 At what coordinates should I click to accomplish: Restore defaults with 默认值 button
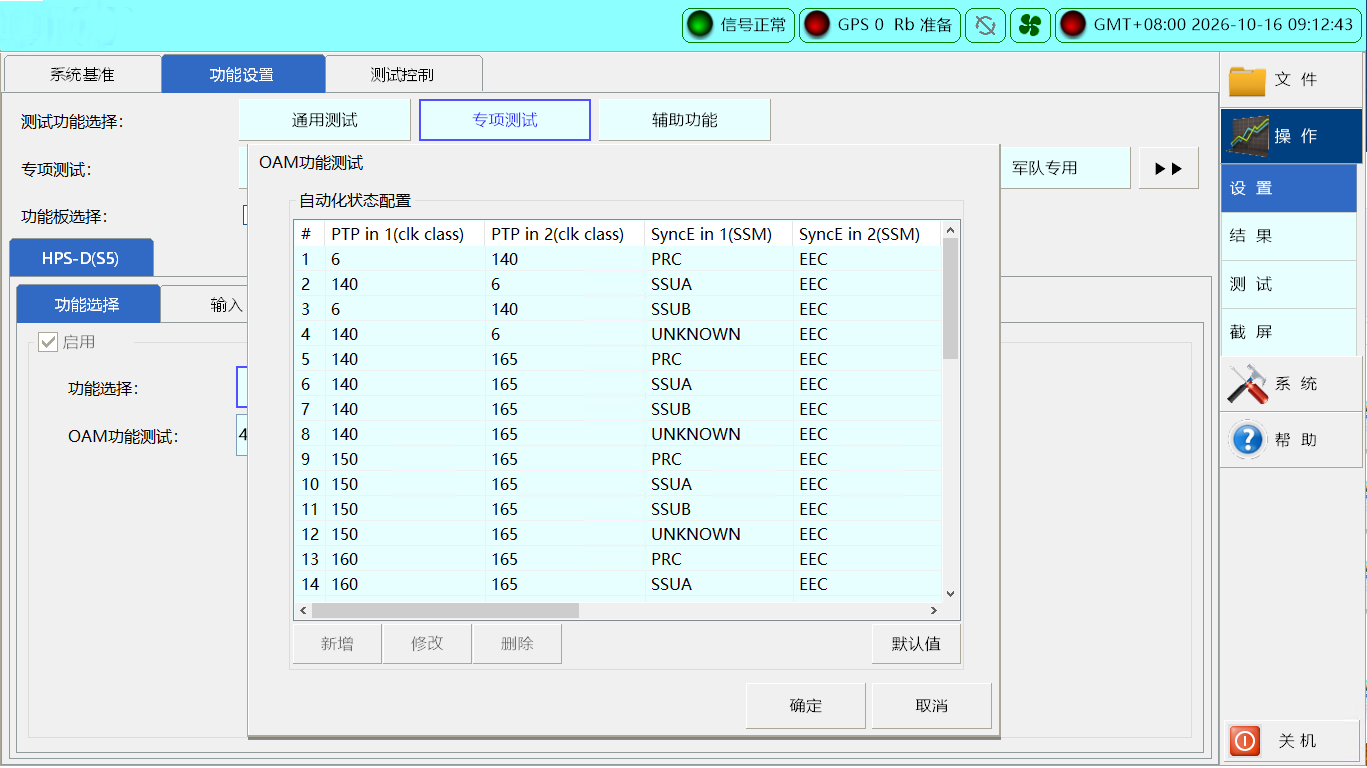(916, 644)
